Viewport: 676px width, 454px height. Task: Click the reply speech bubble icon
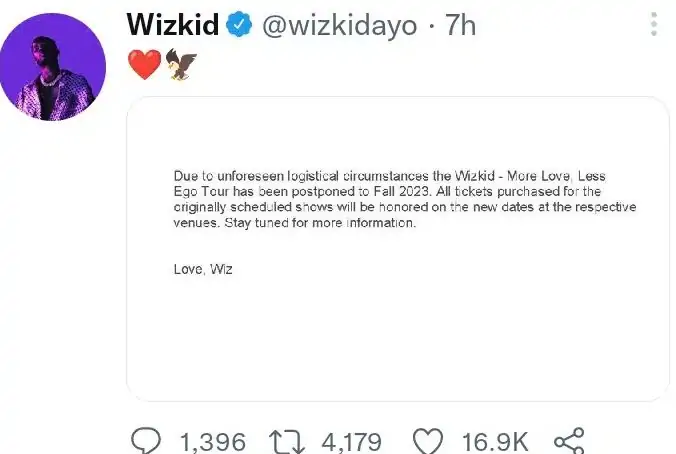pos(147,439)
